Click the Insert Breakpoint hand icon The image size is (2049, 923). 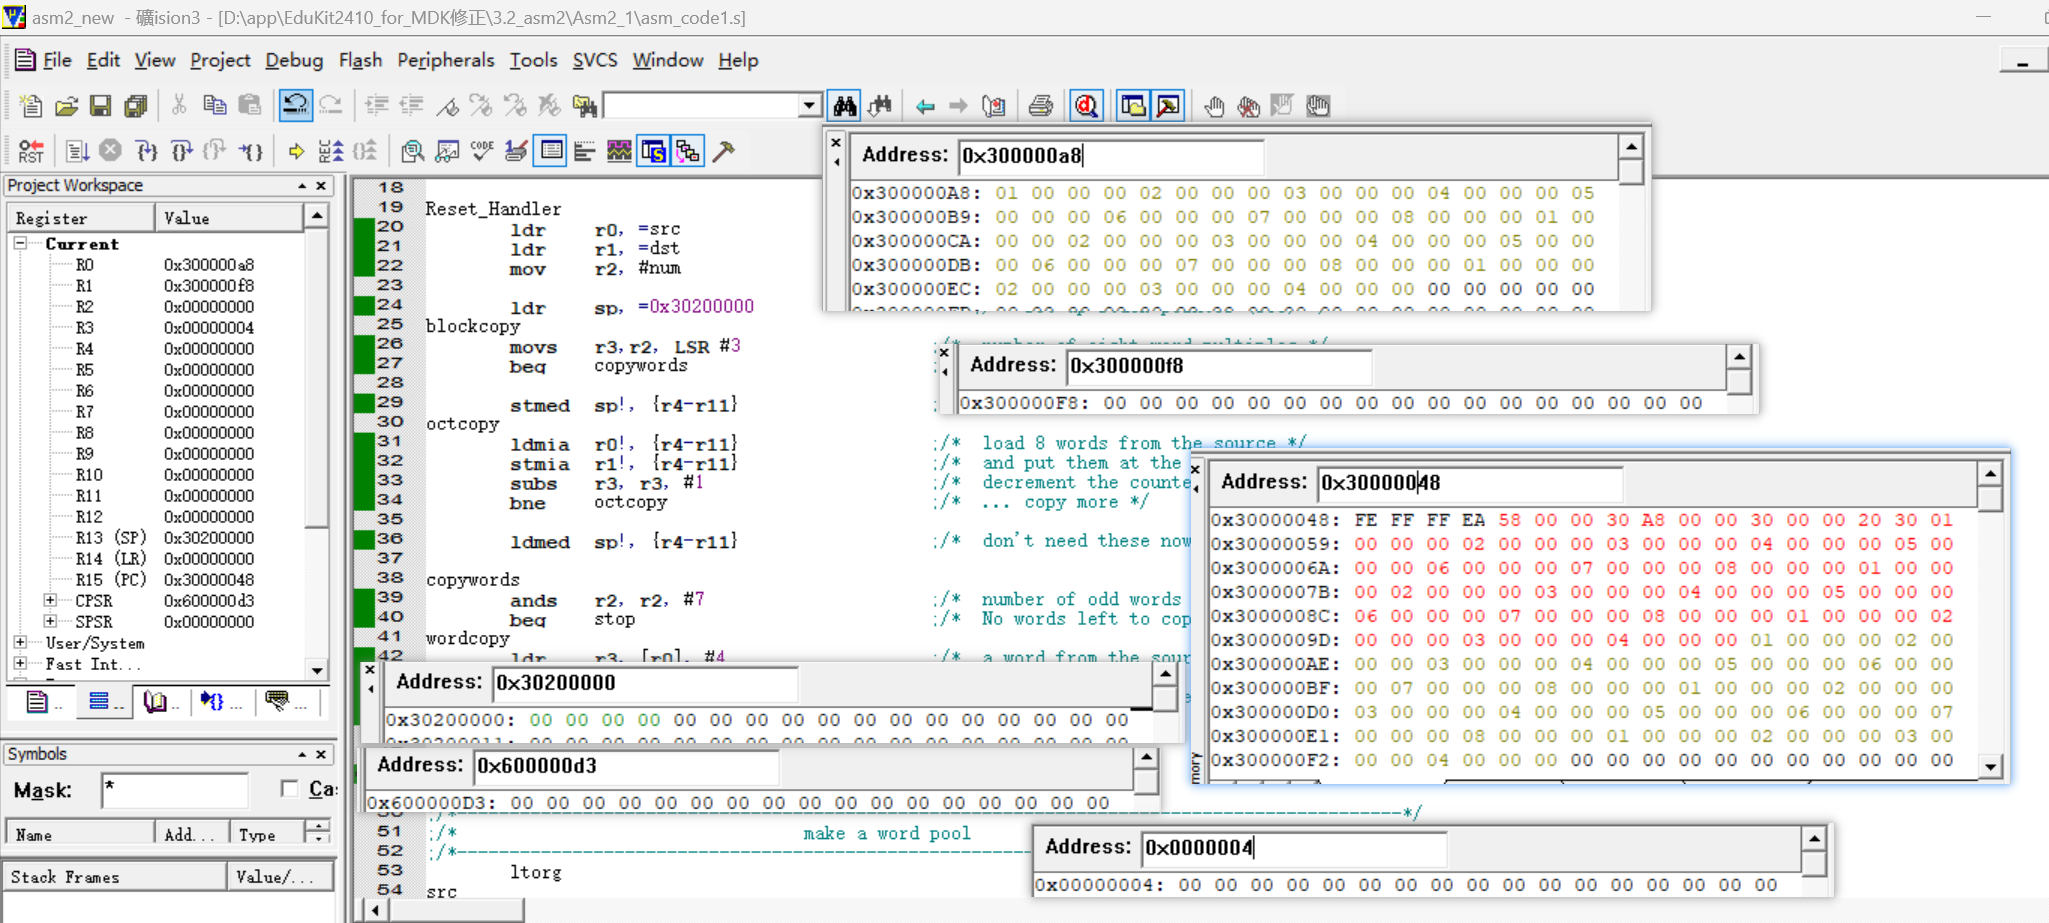coord(1214,106)
